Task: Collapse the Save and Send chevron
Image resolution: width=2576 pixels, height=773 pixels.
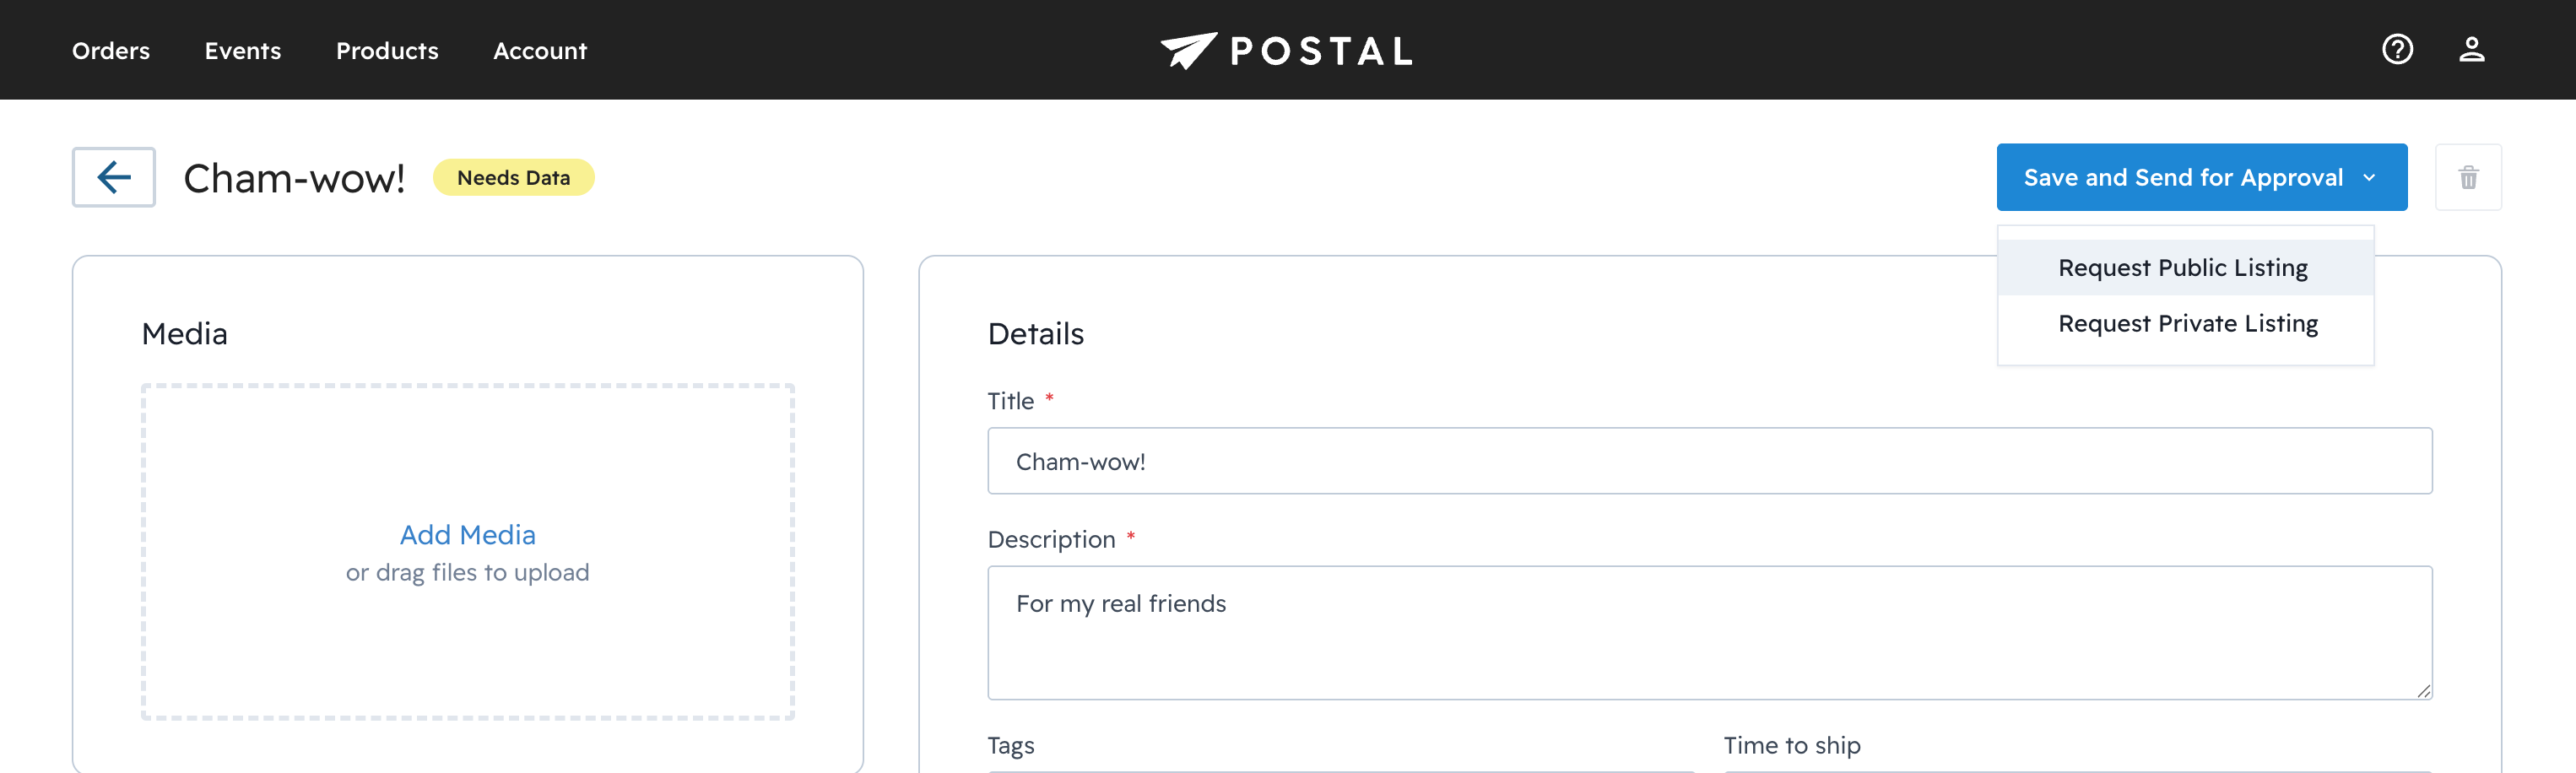Action: [2368, 178]
